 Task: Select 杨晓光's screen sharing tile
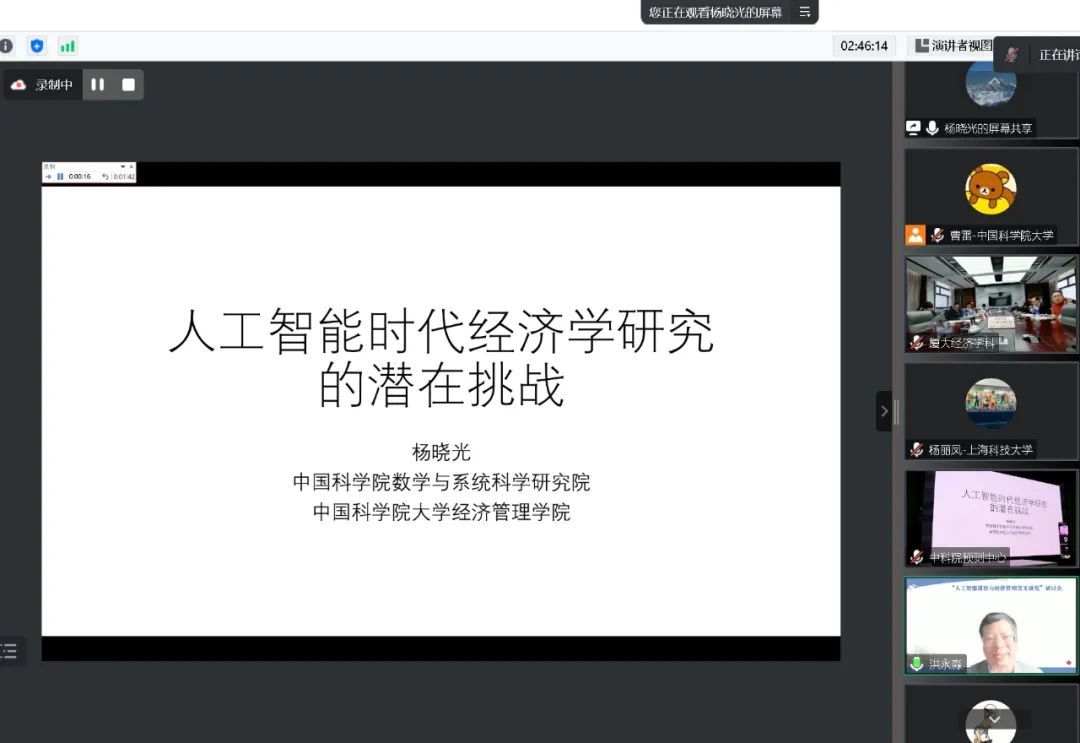click(x=991, y=98)
